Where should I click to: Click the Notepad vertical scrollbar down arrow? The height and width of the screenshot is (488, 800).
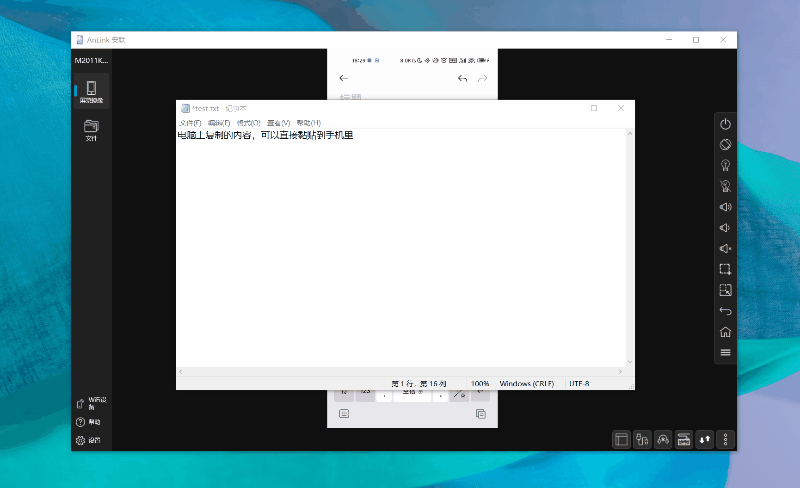630,362
